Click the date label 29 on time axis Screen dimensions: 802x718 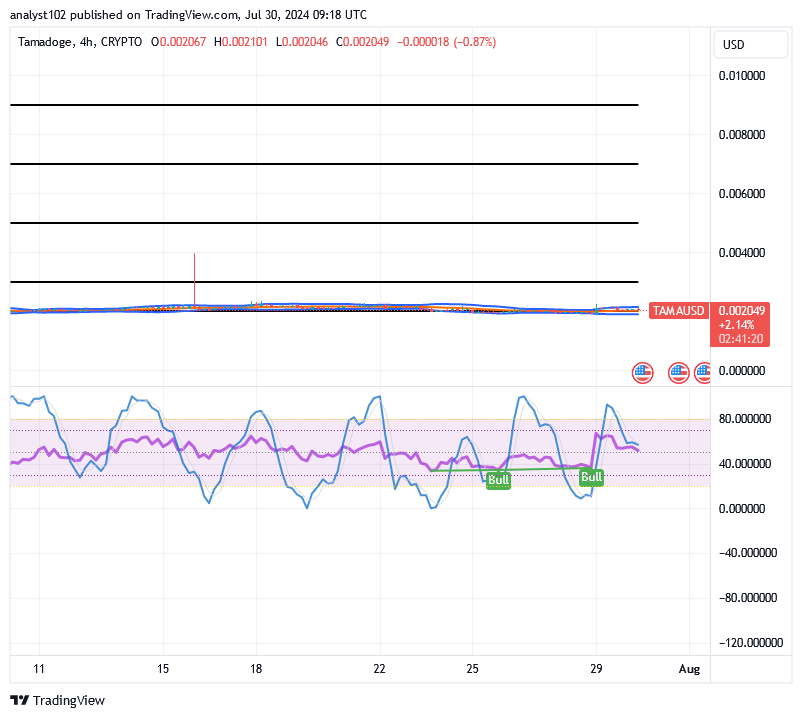(596, 669)
